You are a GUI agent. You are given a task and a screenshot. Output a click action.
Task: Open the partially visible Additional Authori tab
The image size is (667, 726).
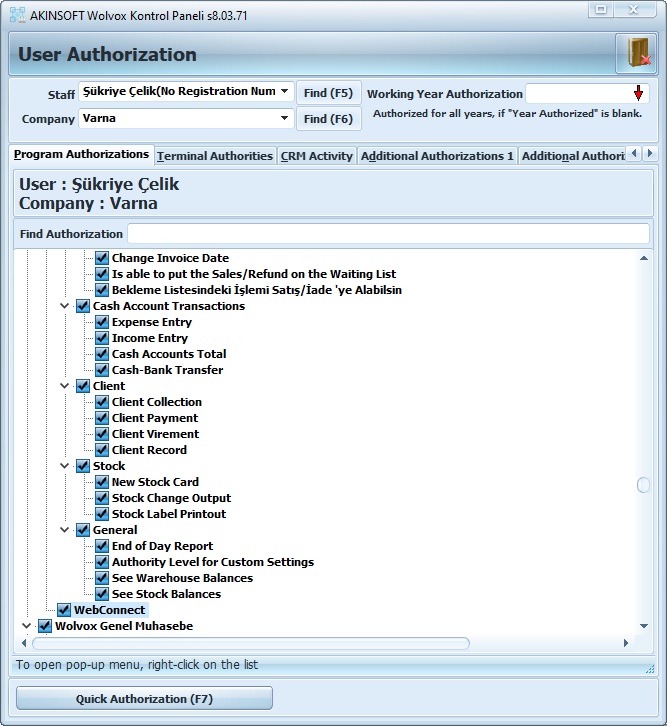click(573, 156)
